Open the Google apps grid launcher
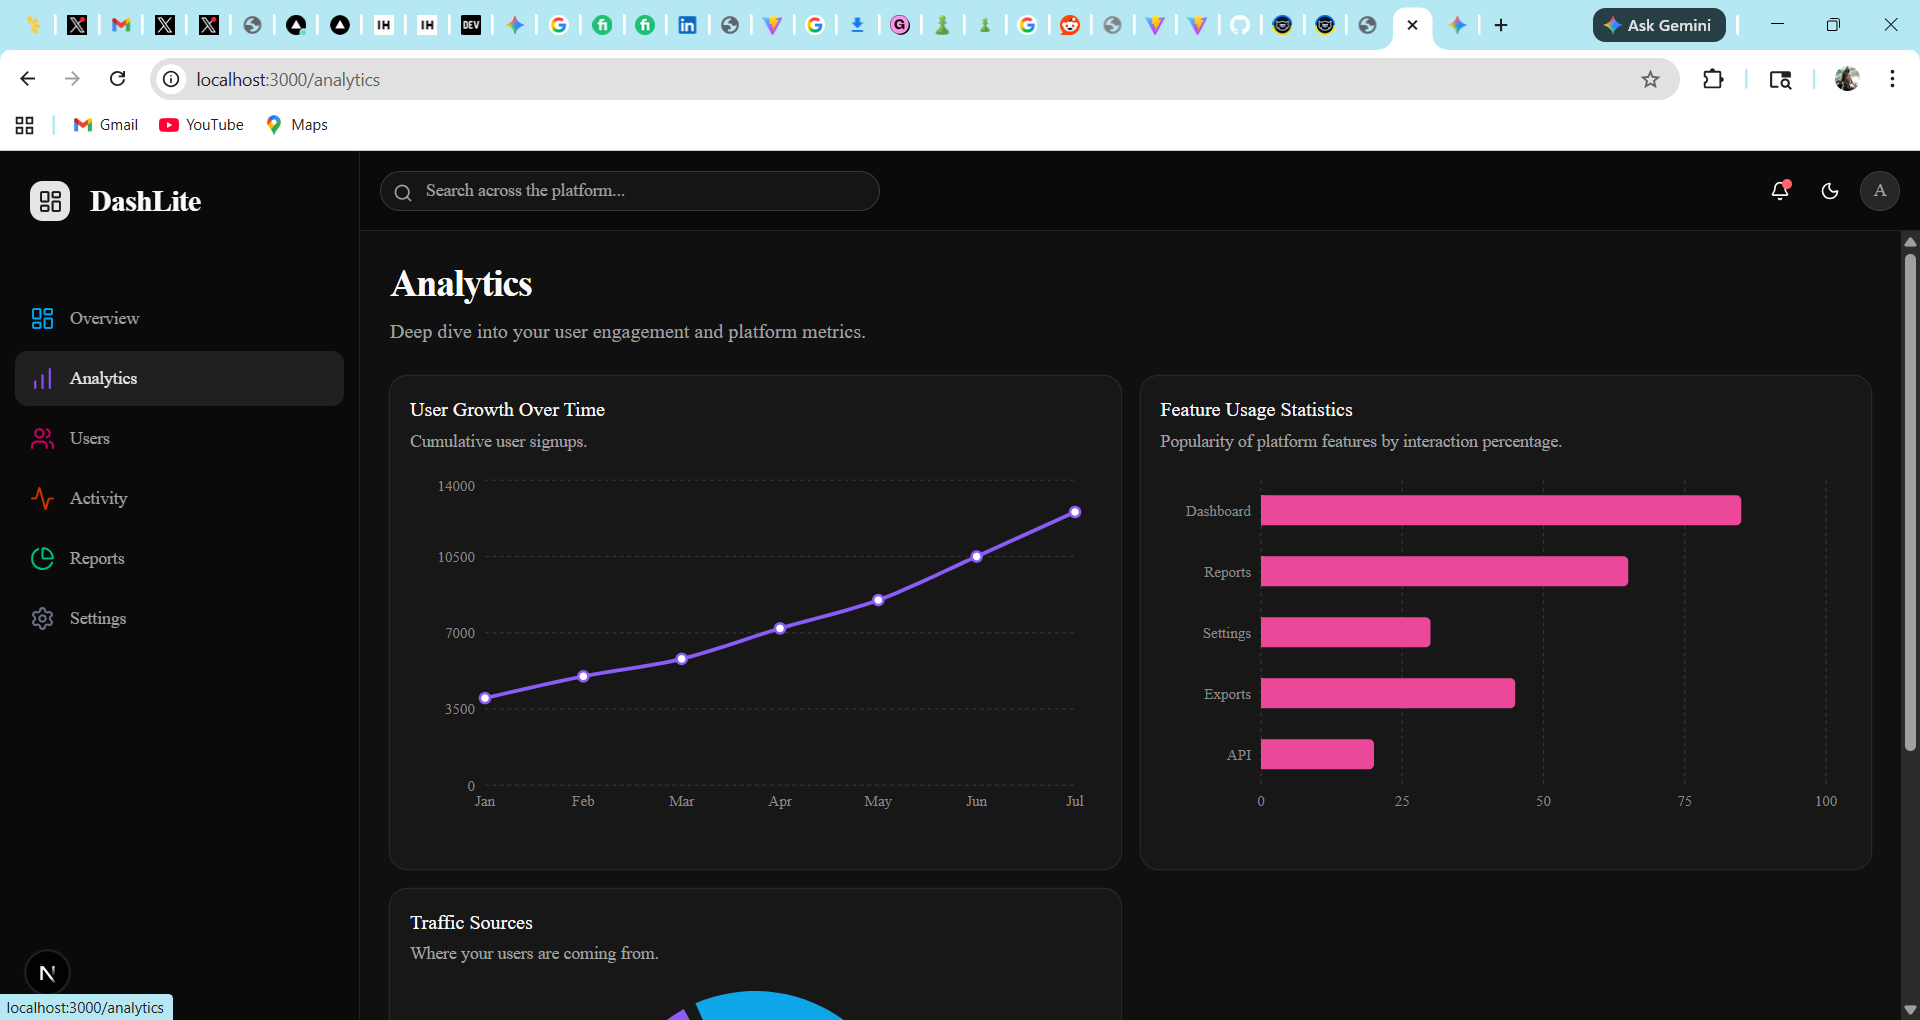 click(24, 124)
